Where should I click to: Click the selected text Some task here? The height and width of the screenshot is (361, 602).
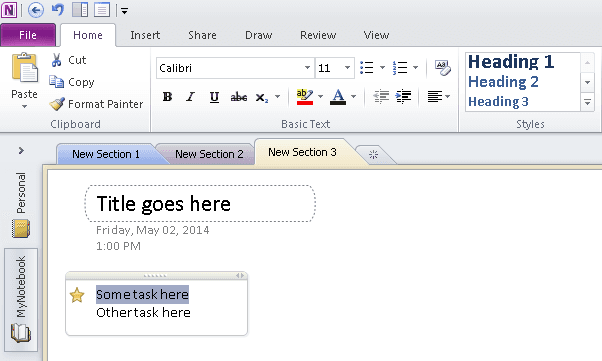point(142,295)
